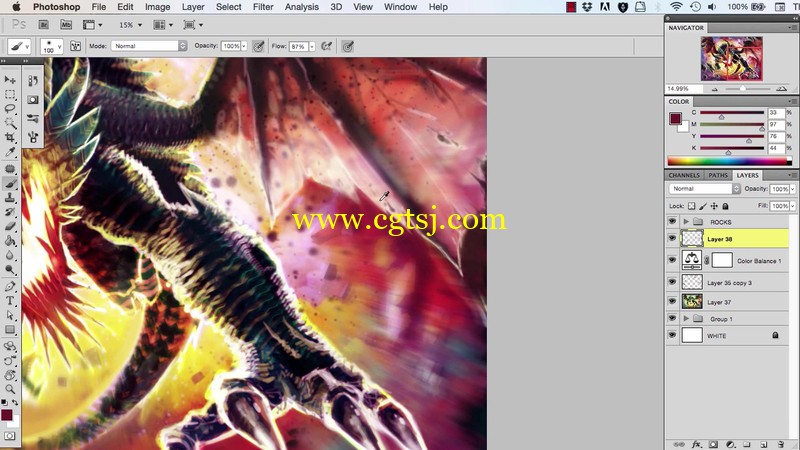Screen dimensions: 800x450
Task: Open the Tool Preset picker
Action: 19,46
